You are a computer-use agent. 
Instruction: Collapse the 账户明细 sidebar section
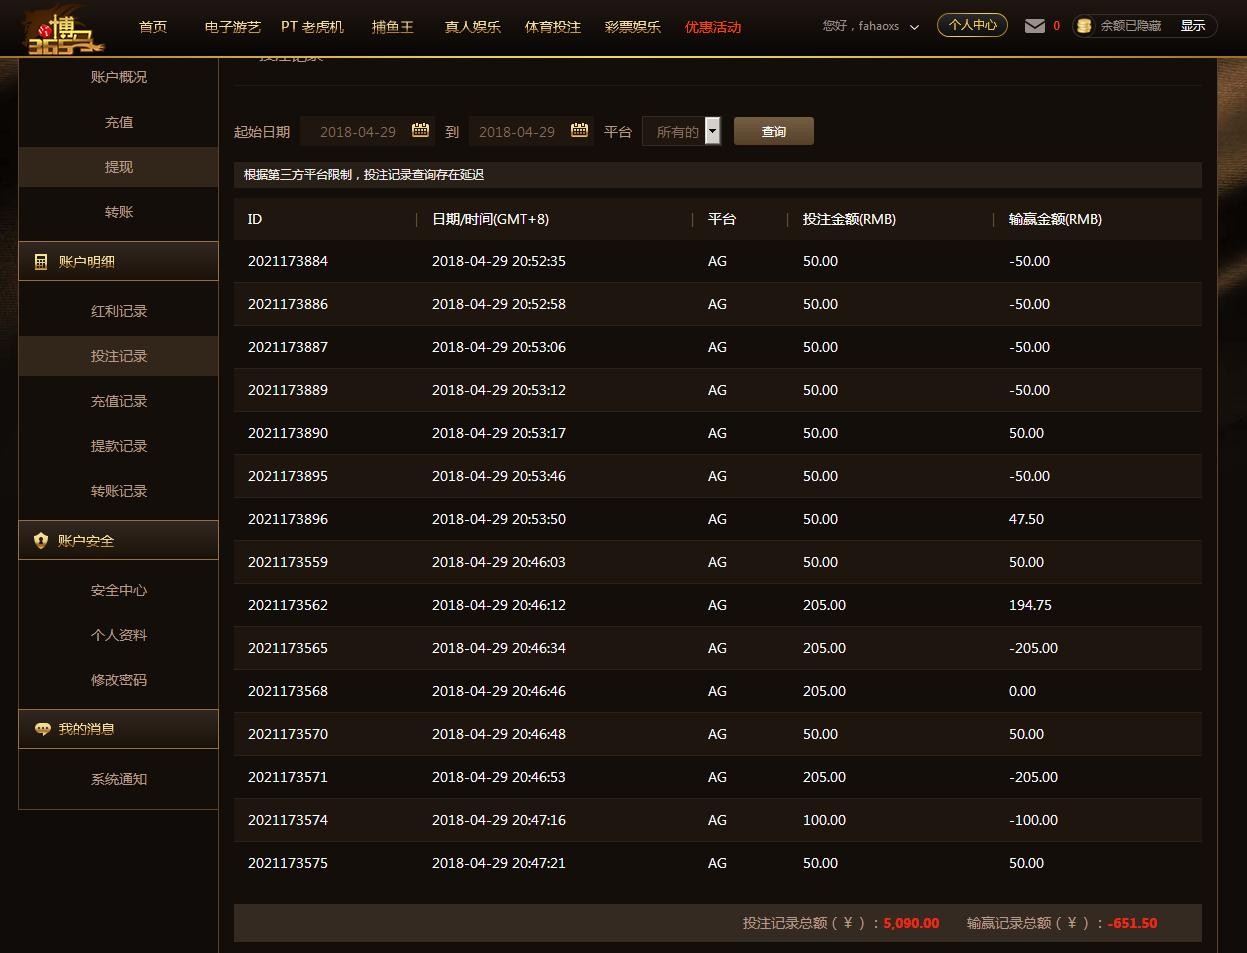(x=118, y=262)
